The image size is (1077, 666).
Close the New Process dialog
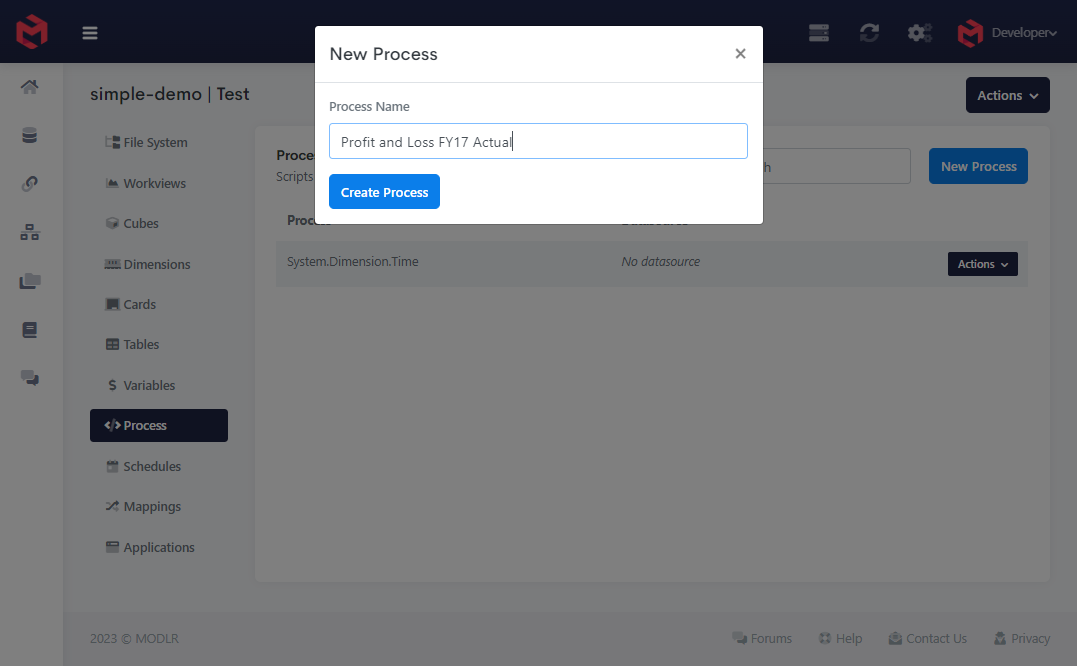click(x=740, y=54)
